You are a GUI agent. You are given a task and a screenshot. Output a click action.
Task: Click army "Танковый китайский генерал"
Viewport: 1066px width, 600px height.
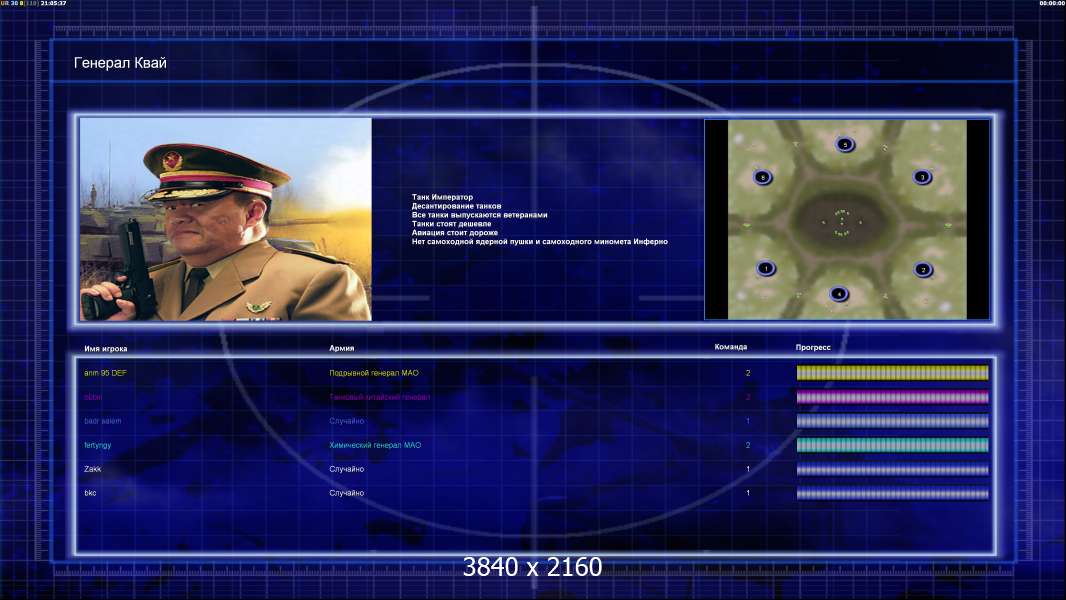click(379, 397)
